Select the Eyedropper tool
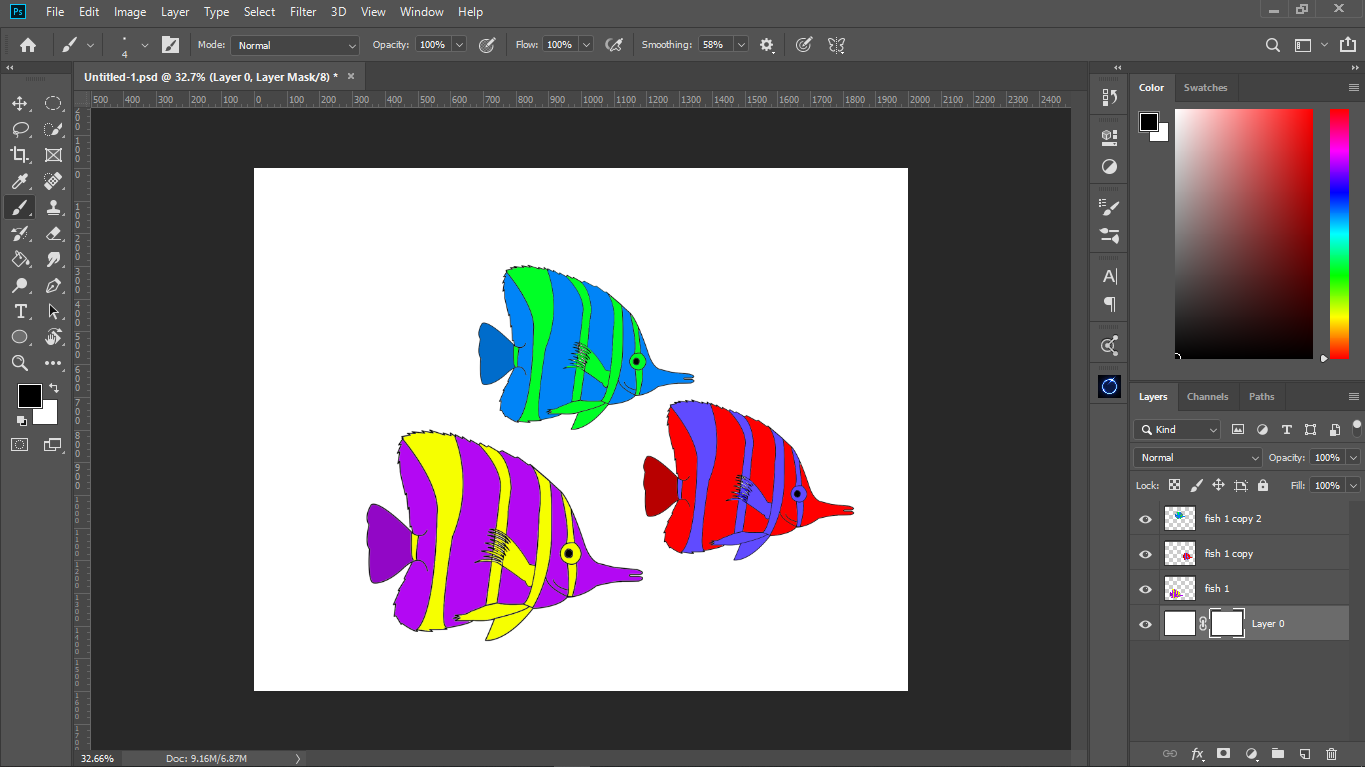Screen dimensions: 1365x767 pyautogui.click(x=19, y=181)
